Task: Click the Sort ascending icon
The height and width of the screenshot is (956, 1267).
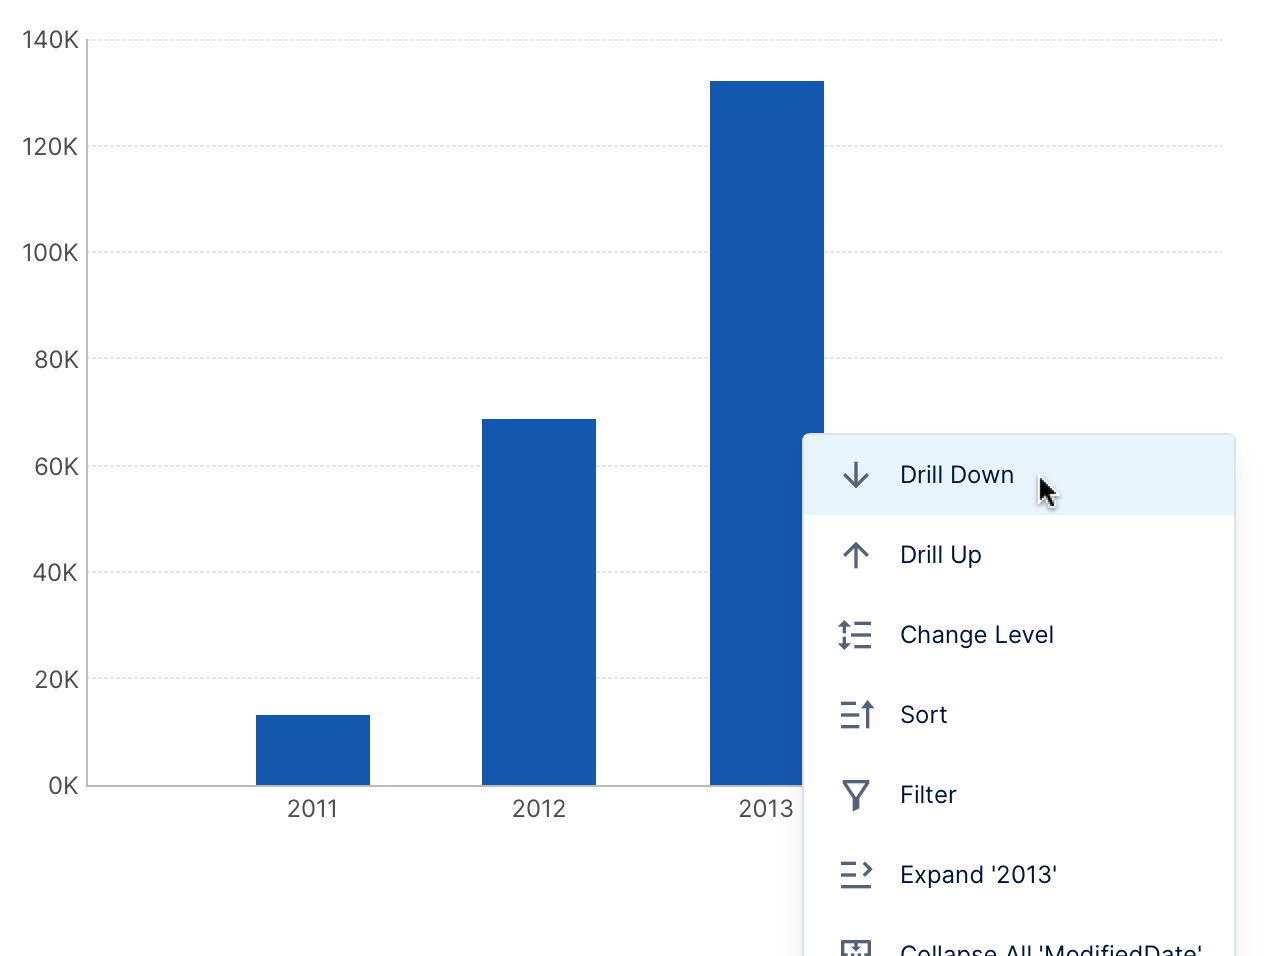Action: tap(855, 715)
